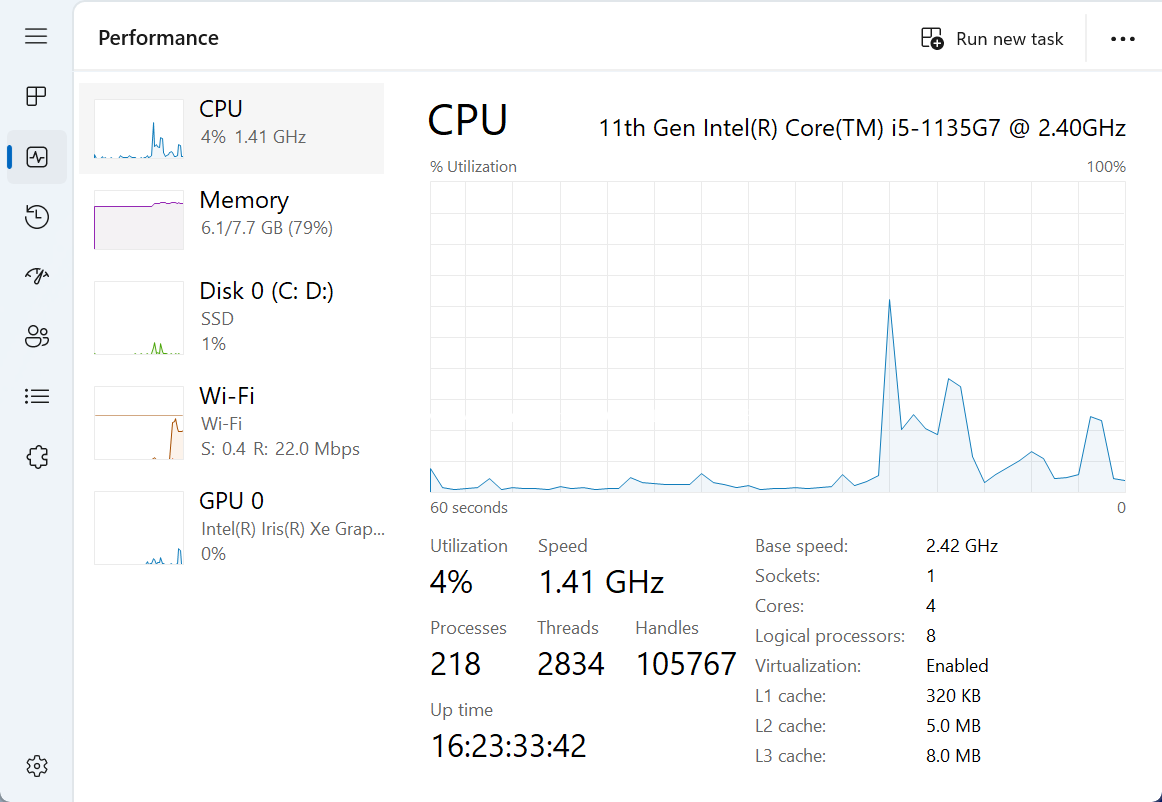Select the Performance page icon
Image resolution: width=1162 pixels, height=802 pixels.
click(37, 157)
